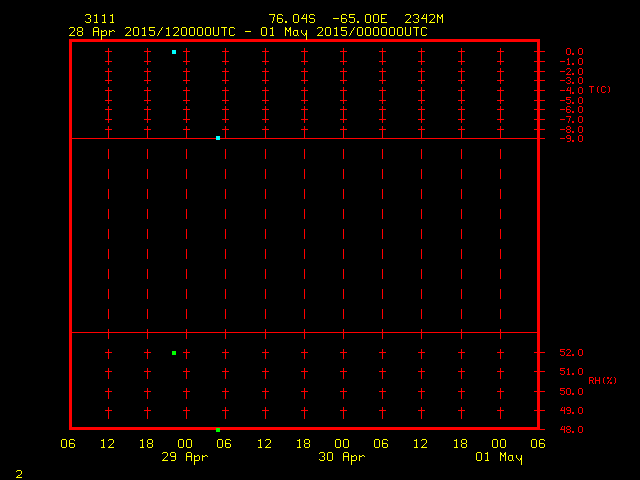640x480 pixels.
Task: Select the "-5.0" temperature tick label
Action: pyautogui.click(x=571, y=100)
